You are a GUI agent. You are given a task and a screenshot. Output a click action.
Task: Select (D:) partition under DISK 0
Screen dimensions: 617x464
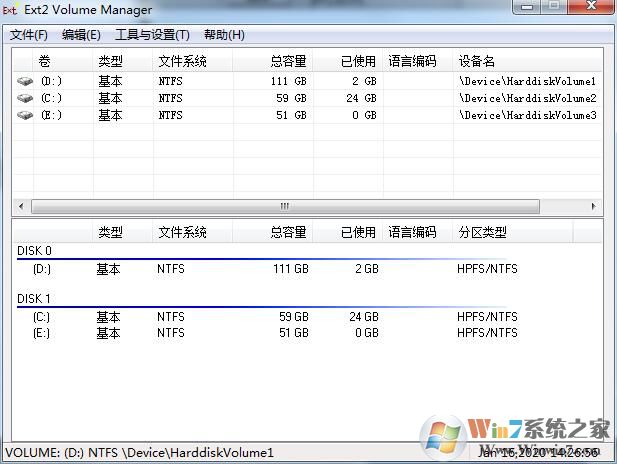(42, 269)
